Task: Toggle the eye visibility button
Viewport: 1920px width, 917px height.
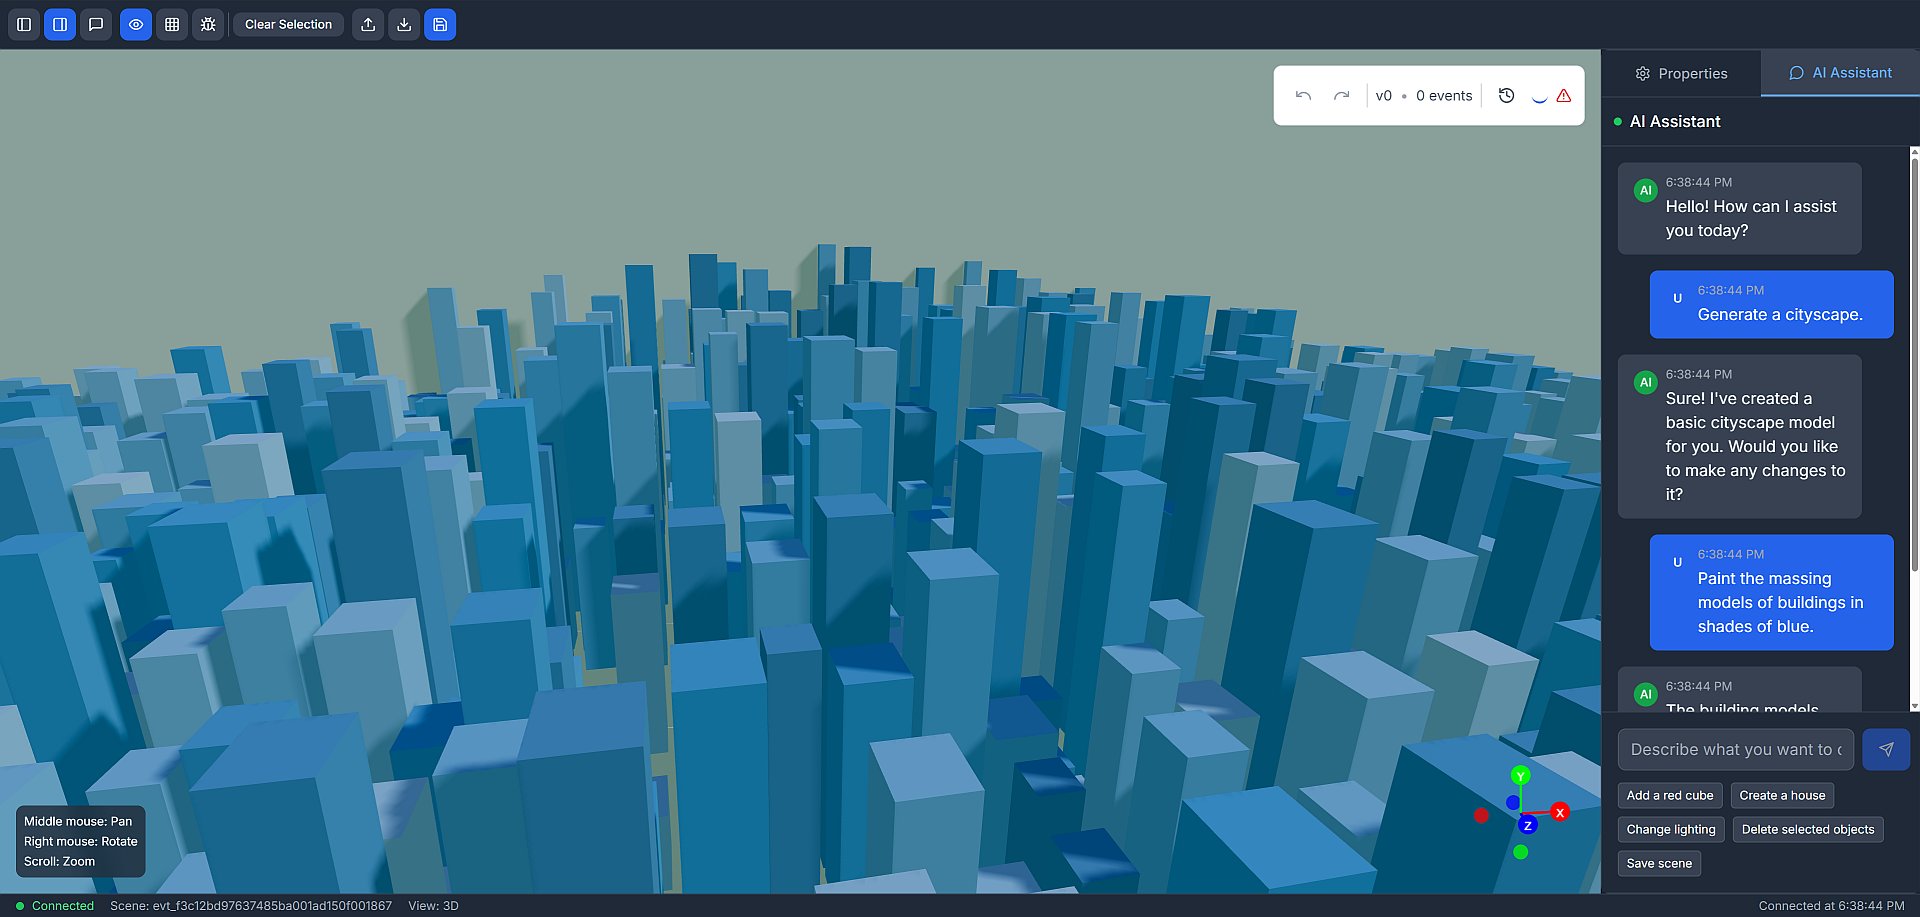Action: [136, 24]
